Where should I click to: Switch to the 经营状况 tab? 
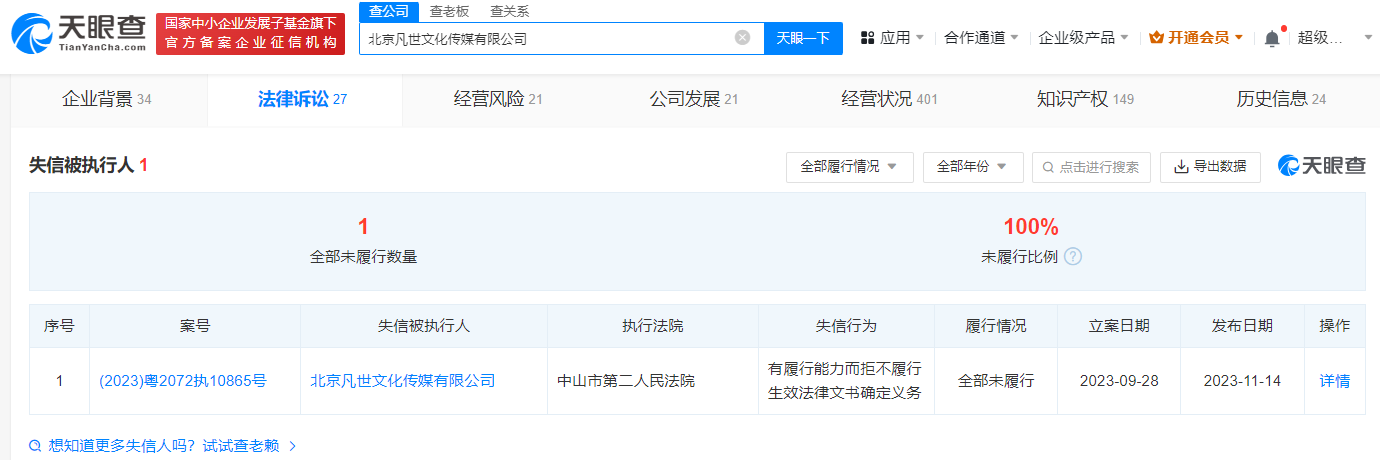[x=890, y=99]
